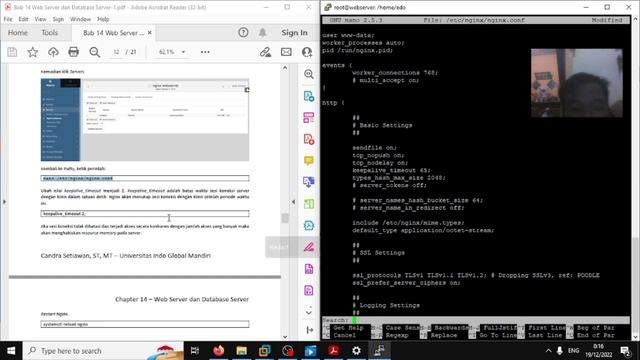Open the Protect tool in right pane
The width and height of the screenshot is (640, 360).
point(309,269)
